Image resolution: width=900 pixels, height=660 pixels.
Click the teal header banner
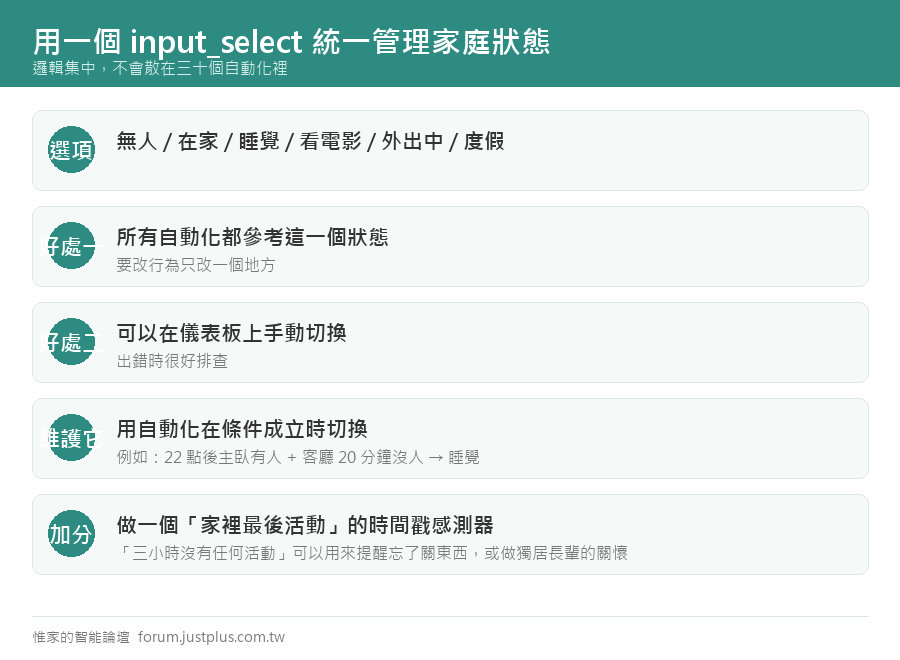[450, 44]
